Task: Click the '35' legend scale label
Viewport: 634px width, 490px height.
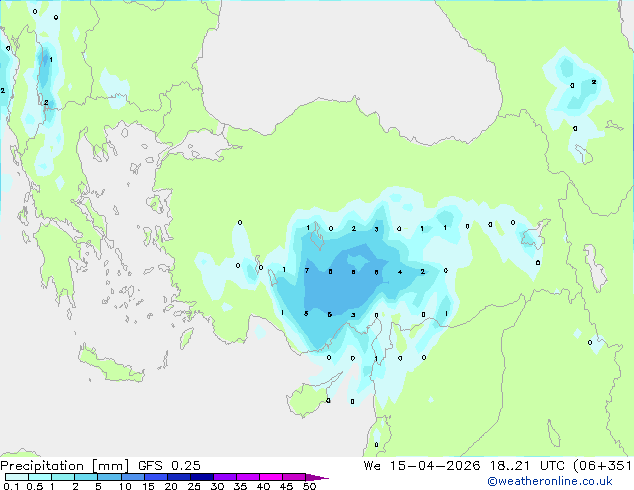Action: pyautogui.click(x=240, y=486)
